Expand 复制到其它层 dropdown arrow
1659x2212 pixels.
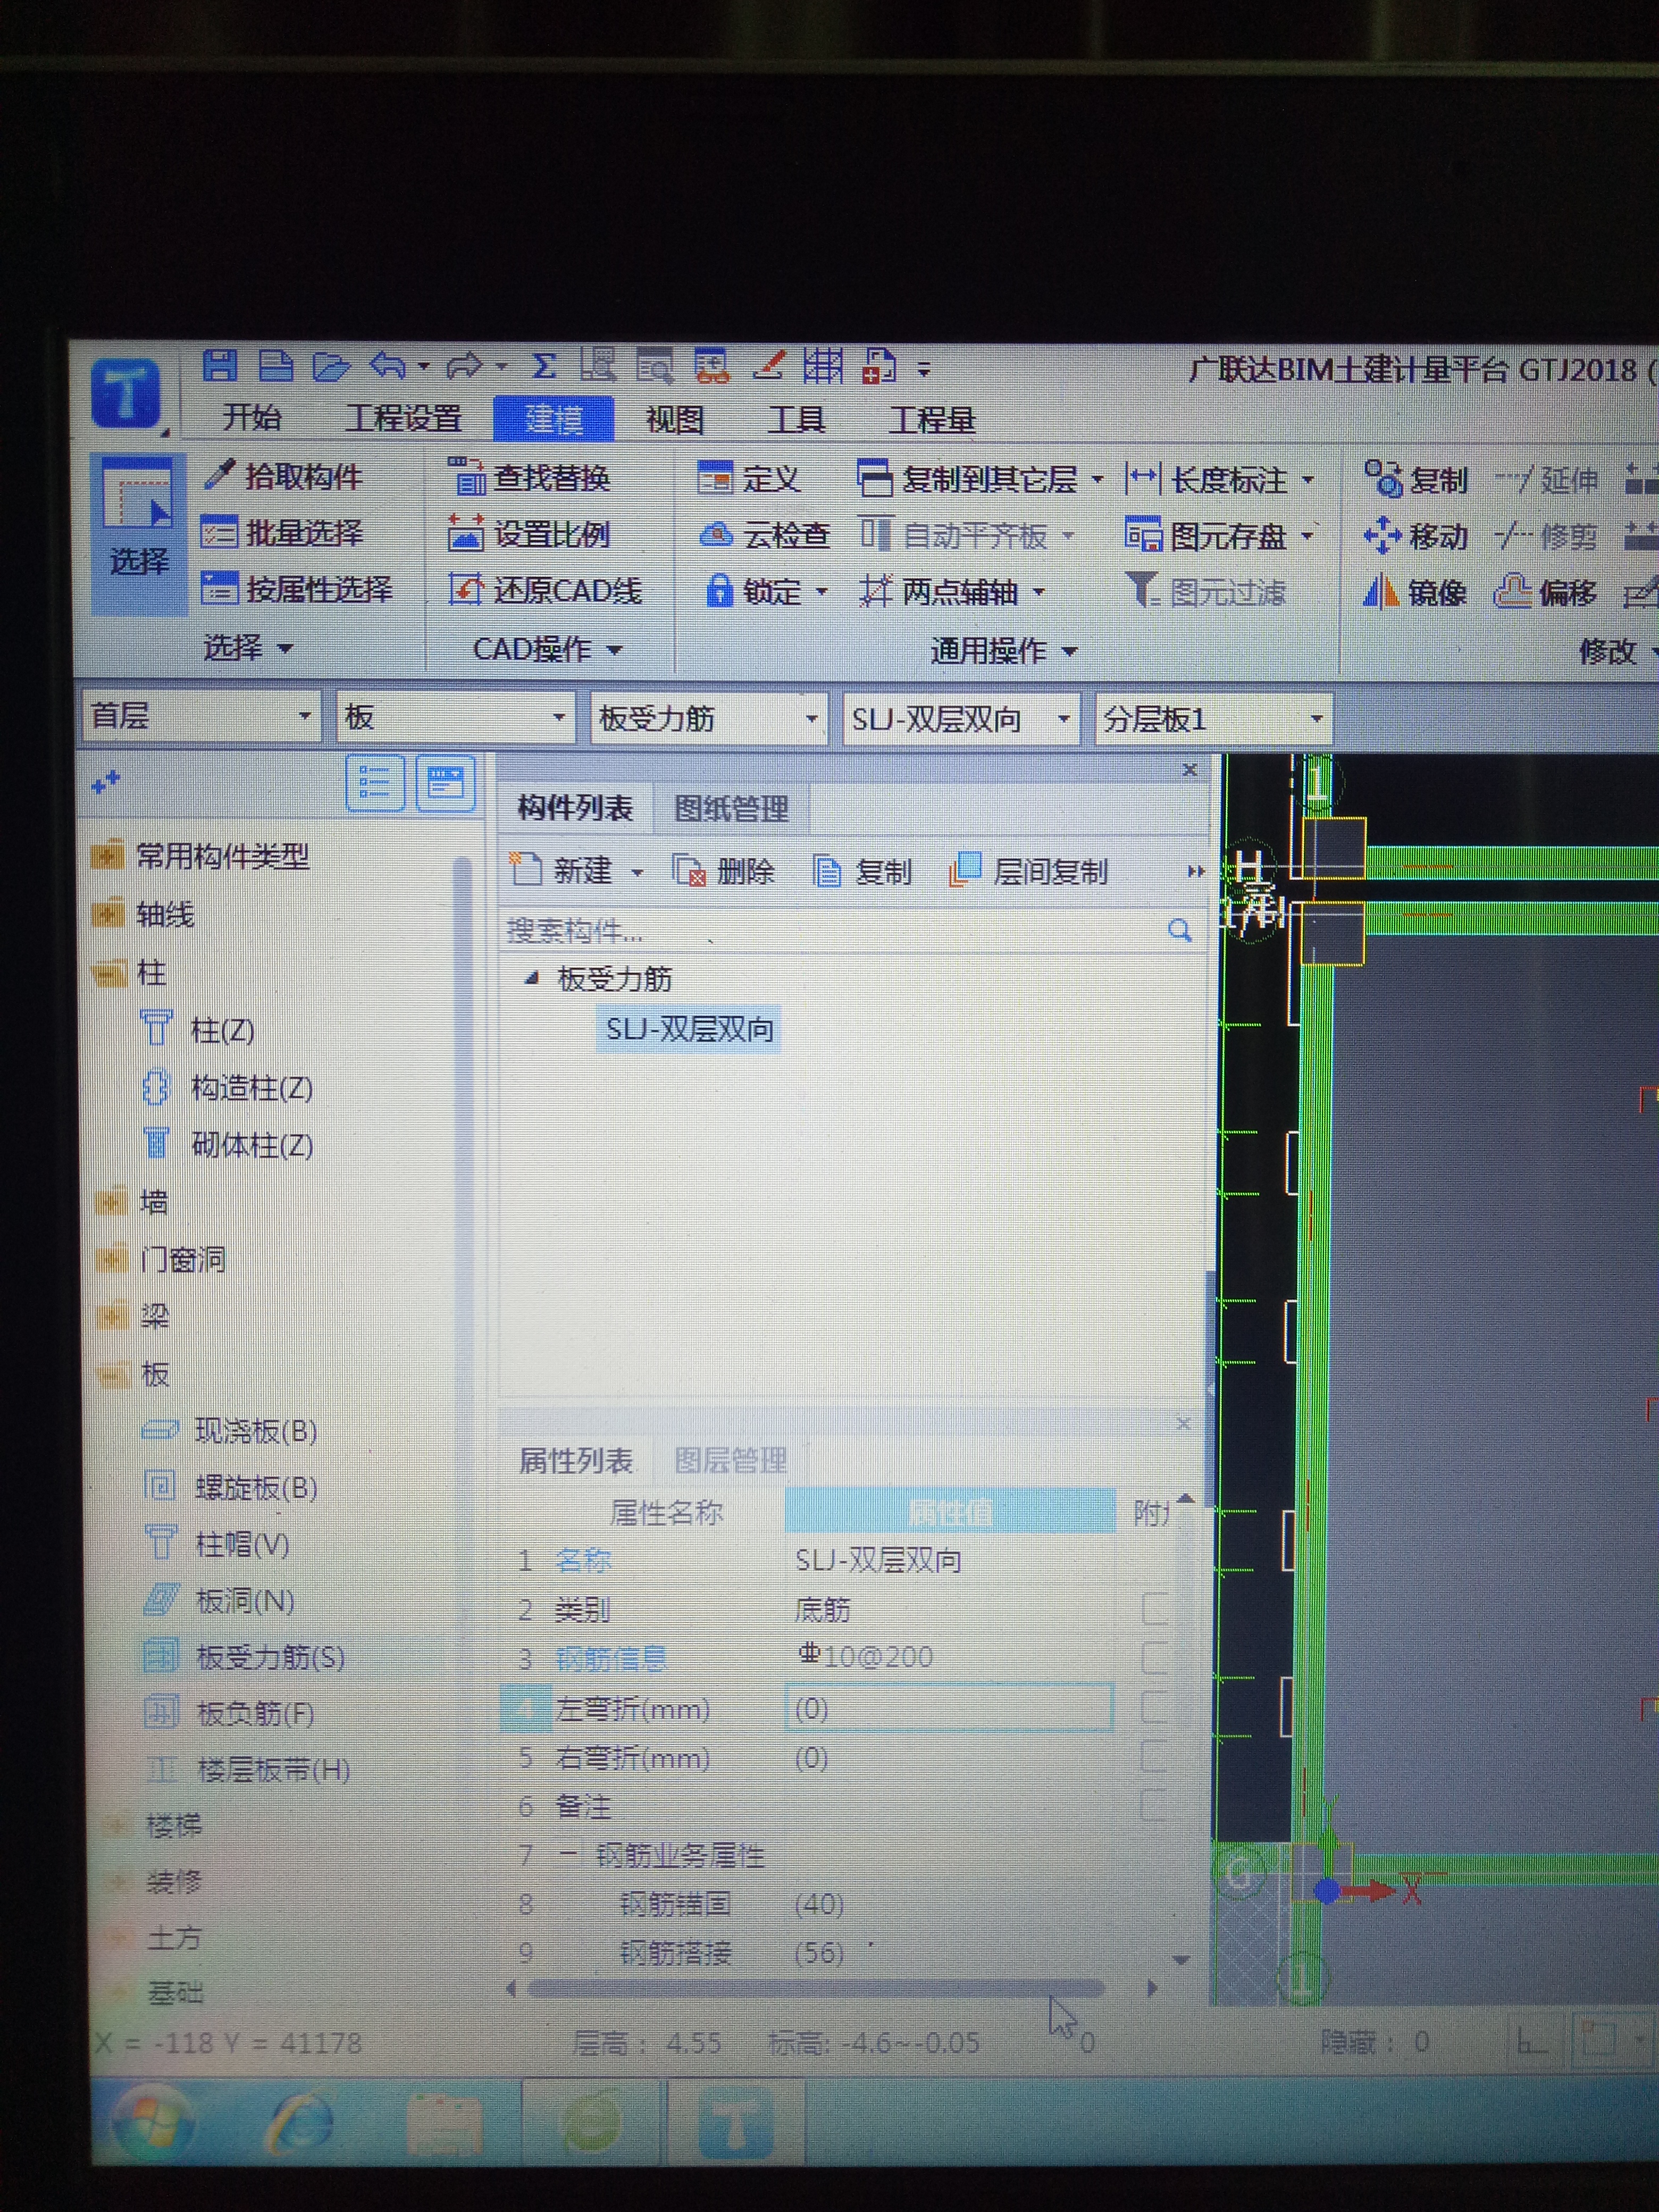click(x=1098, y=480)
